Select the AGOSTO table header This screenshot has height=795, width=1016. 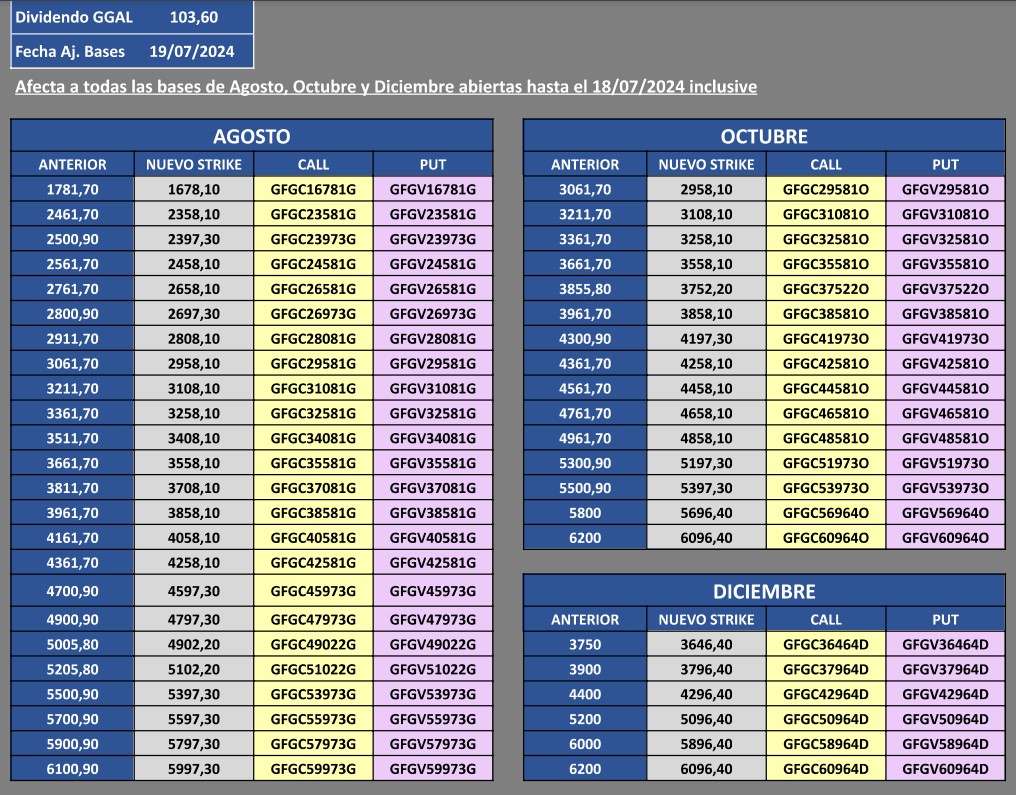250,135
